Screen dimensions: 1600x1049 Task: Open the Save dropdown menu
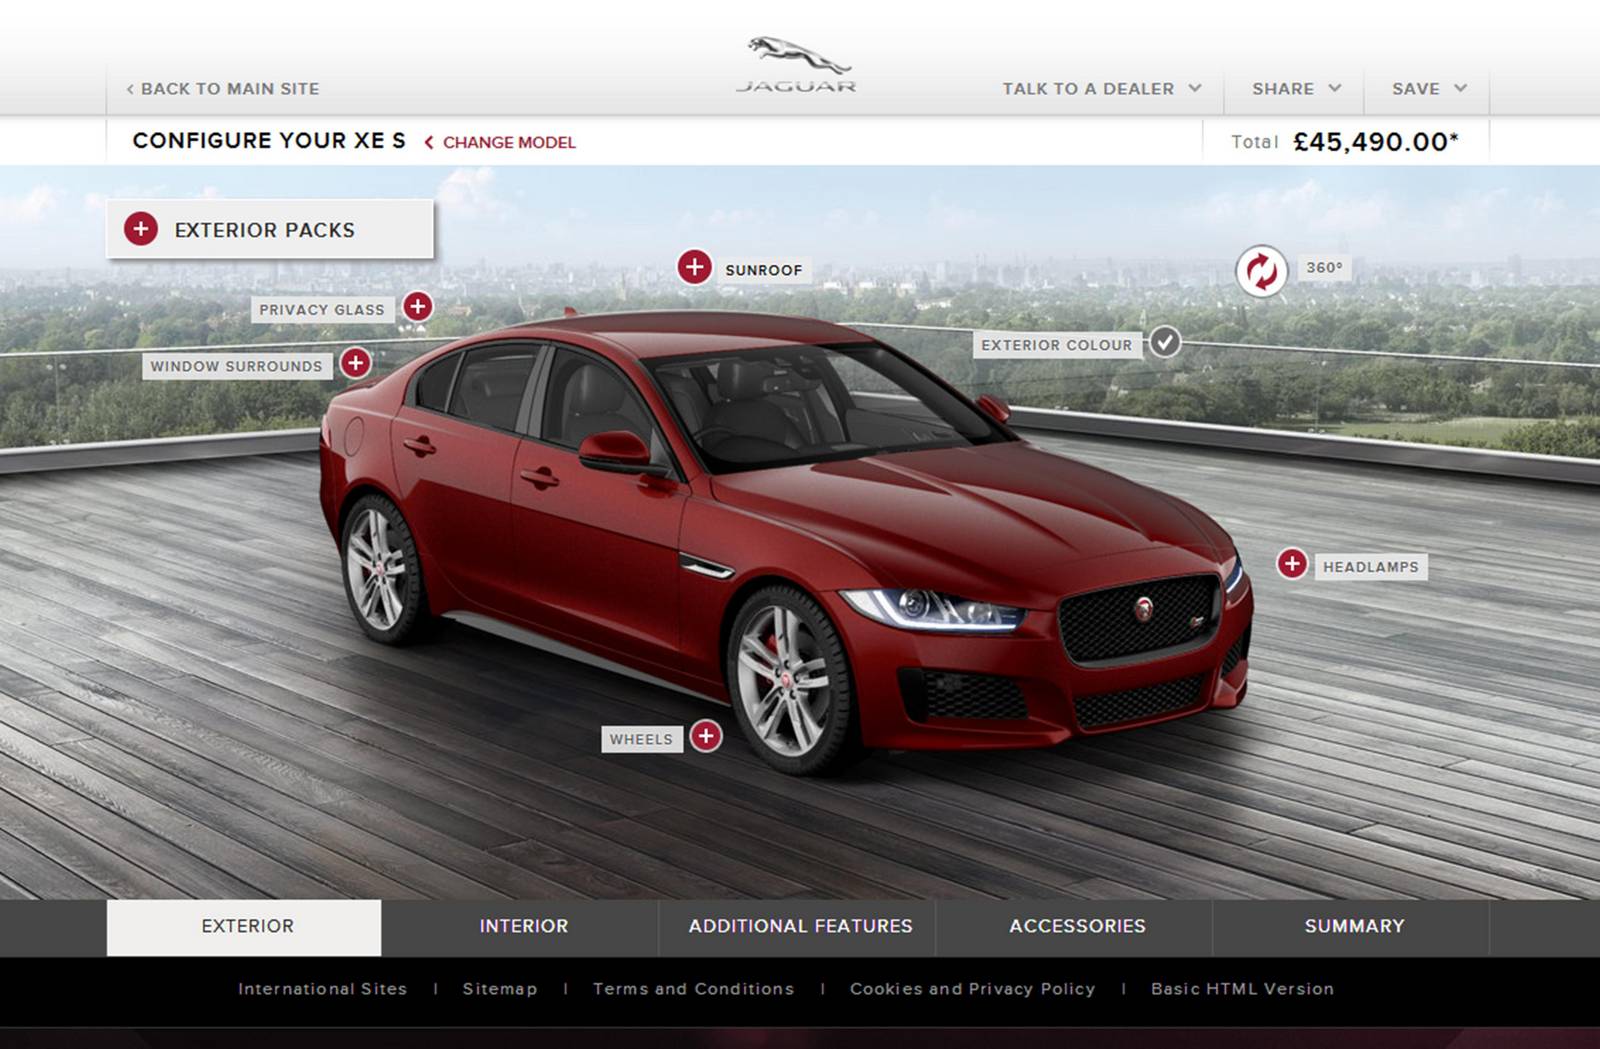[x=1429, y=89]
